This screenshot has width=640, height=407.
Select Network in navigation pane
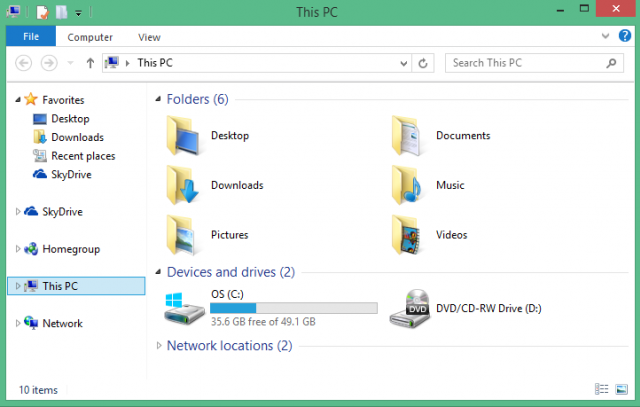[62, 323]
